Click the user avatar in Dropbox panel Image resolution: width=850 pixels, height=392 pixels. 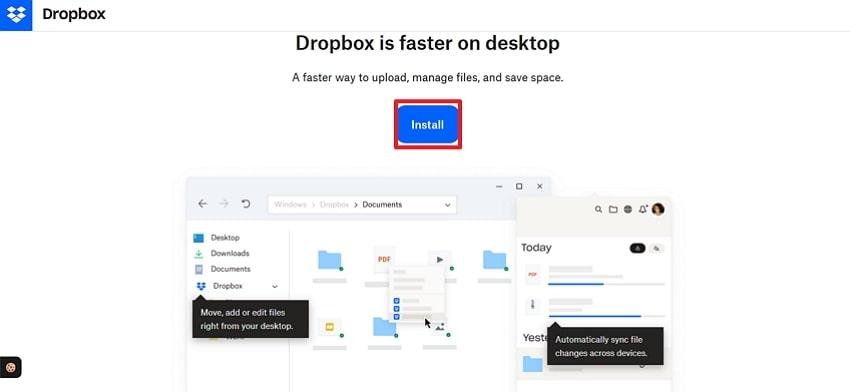pyautogui.click(x=658, y=209)
